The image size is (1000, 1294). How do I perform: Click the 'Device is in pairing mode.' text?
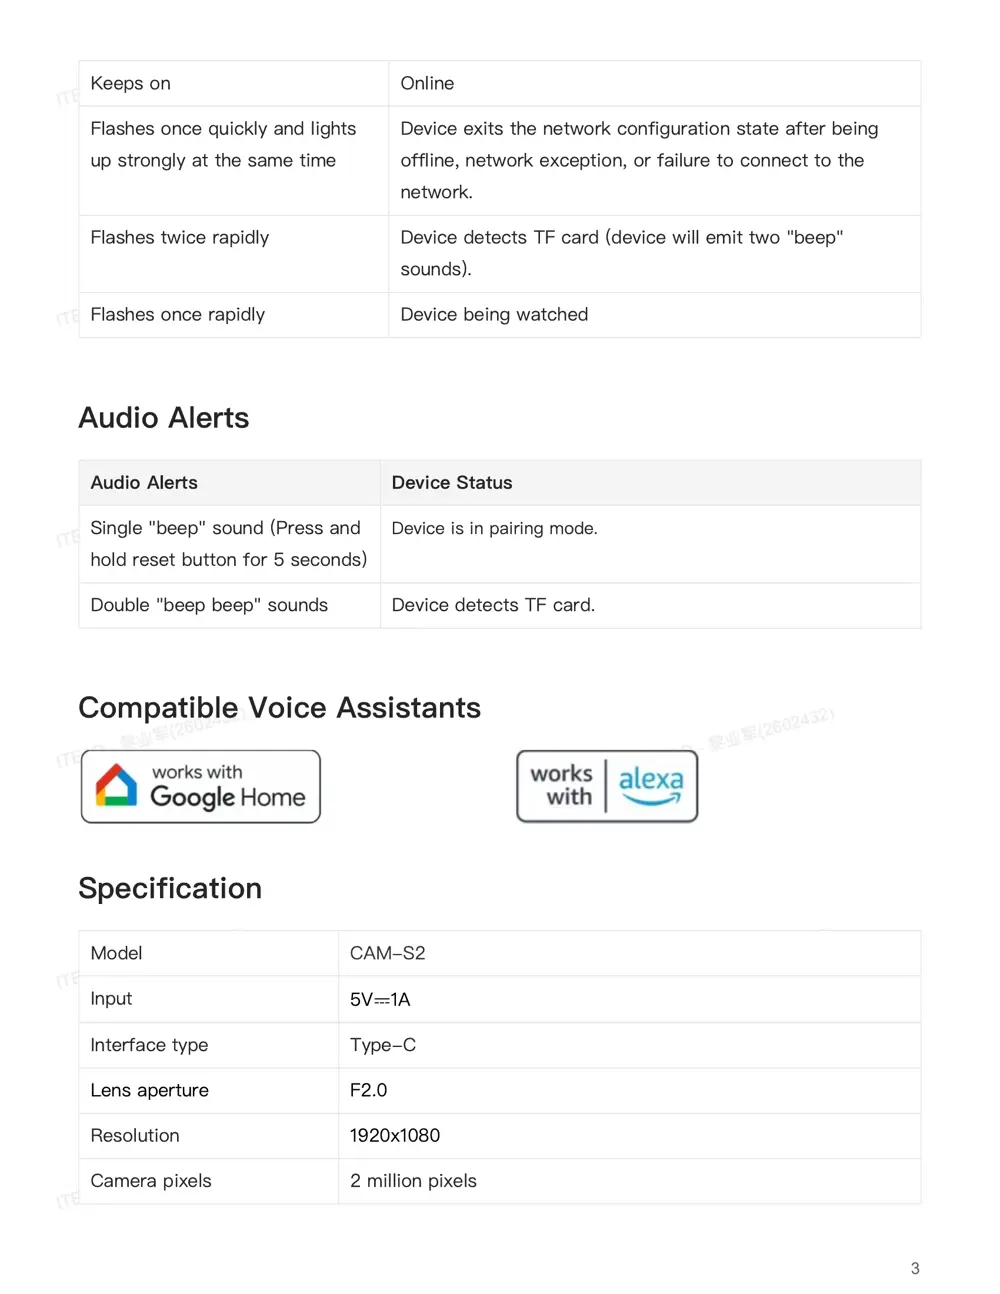coord(494,528)
